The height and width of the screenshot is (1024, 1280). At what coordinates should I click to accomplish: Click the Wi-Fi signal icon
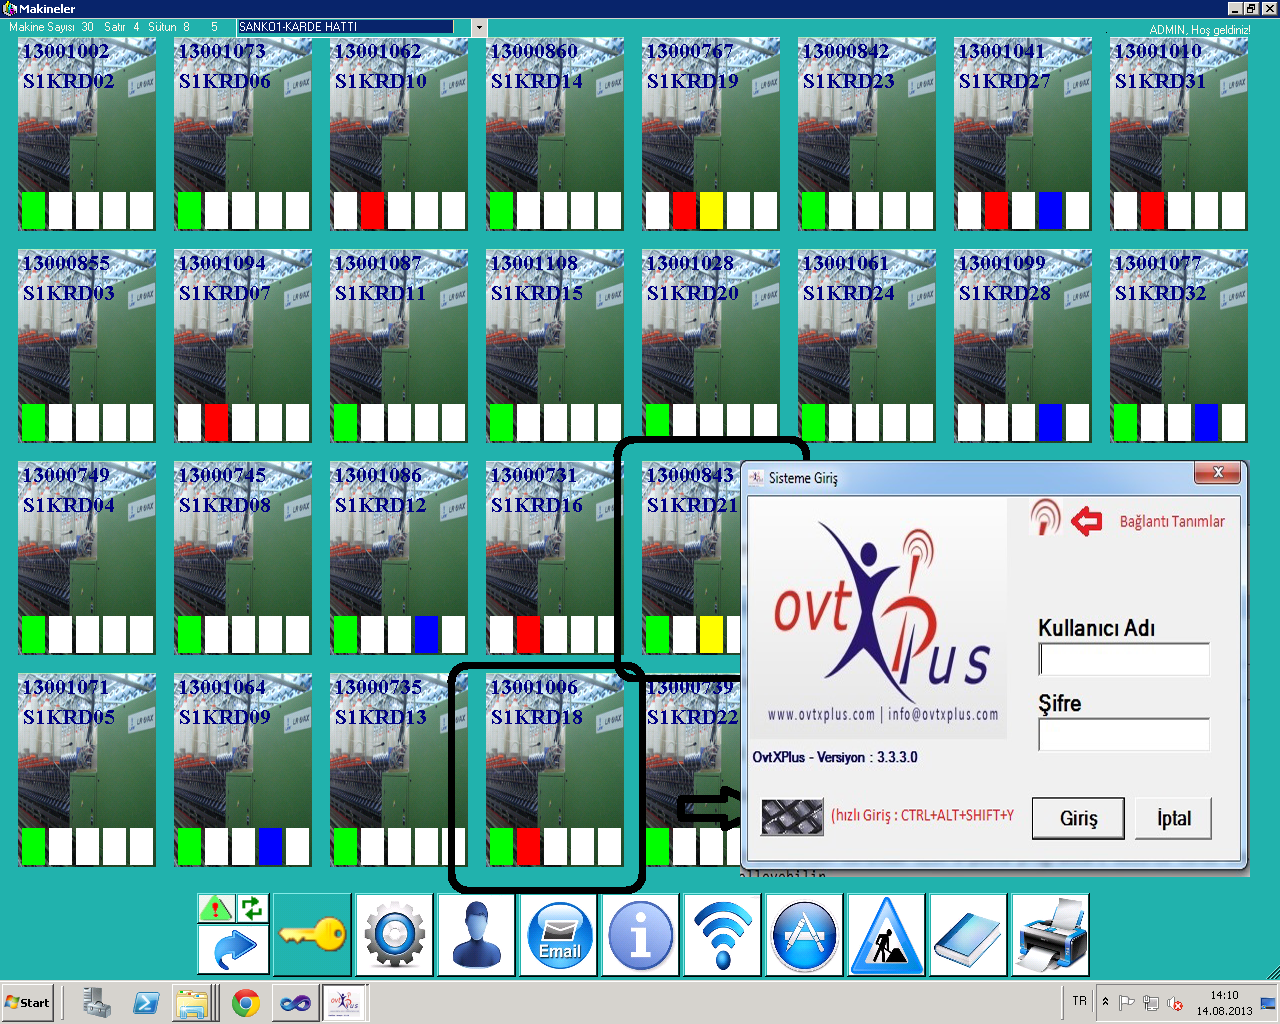tap(722, 935)
